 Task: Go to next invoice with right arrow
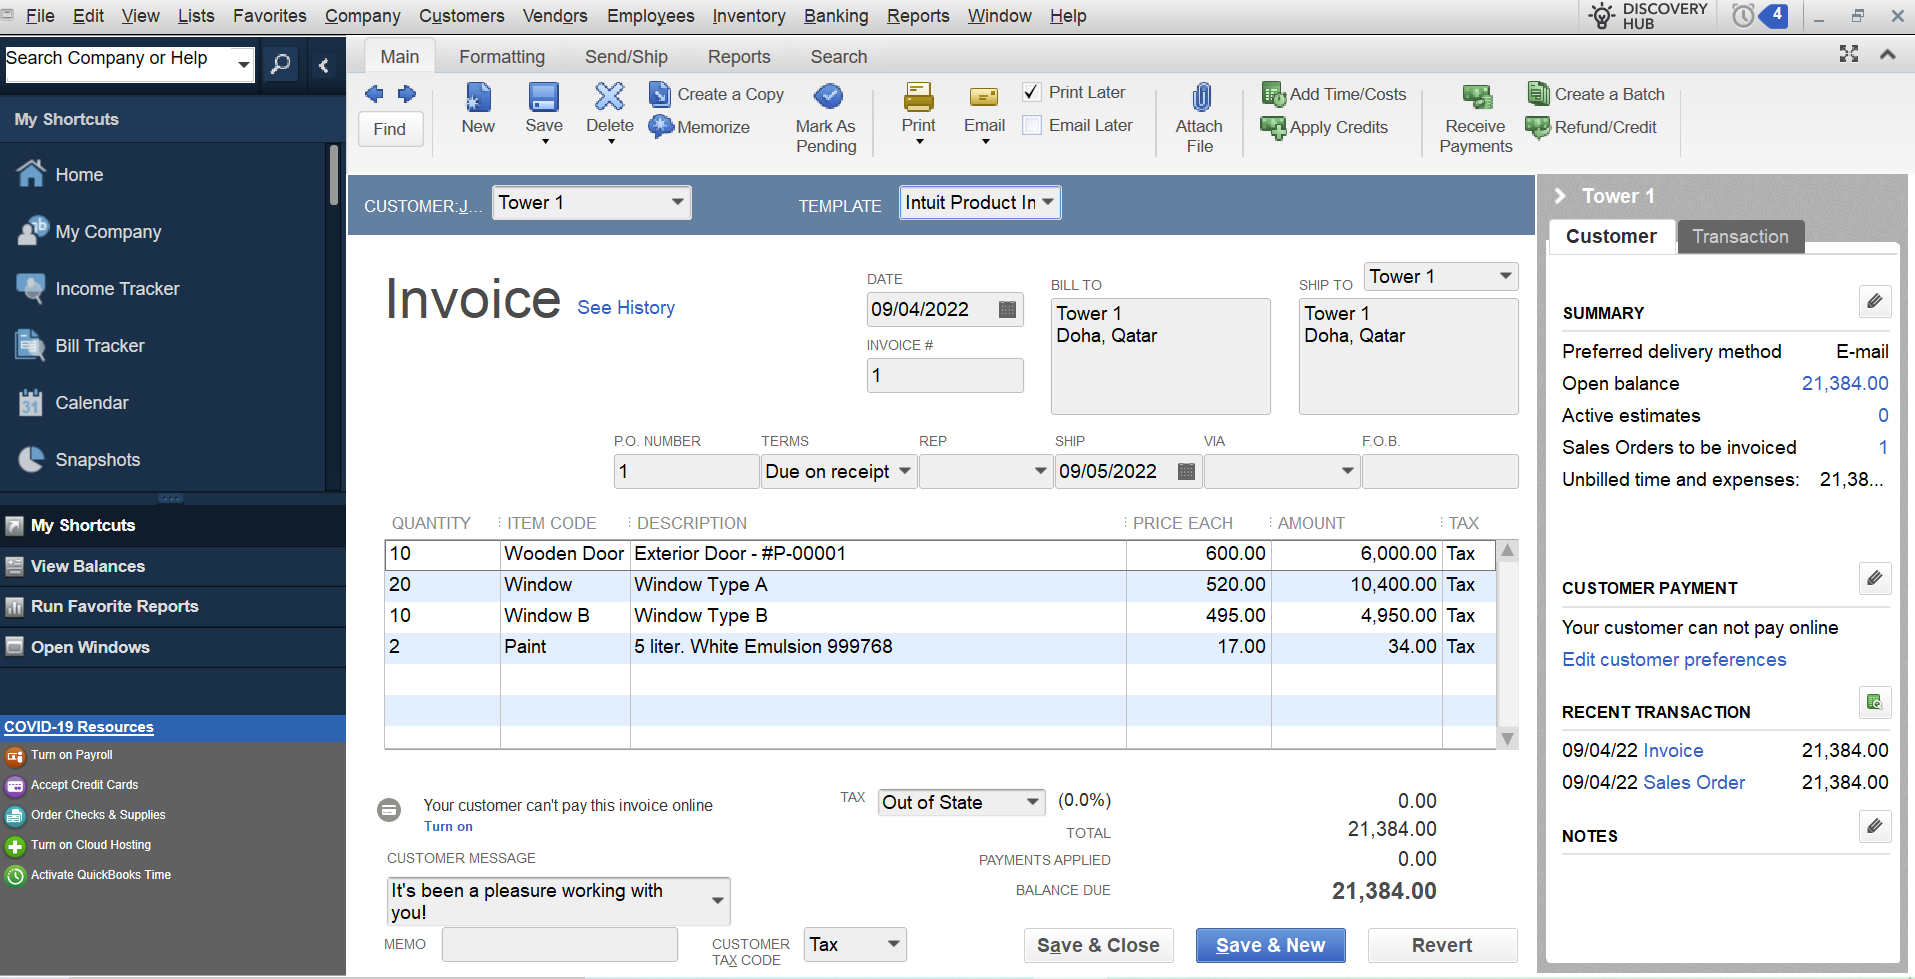(407, 94)
